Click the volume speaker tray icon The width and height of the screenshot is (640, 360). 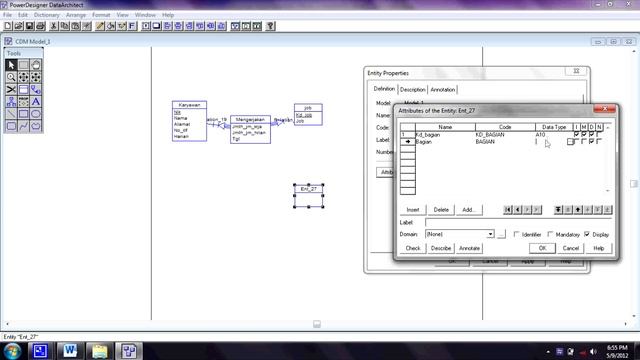coord(593,352)
